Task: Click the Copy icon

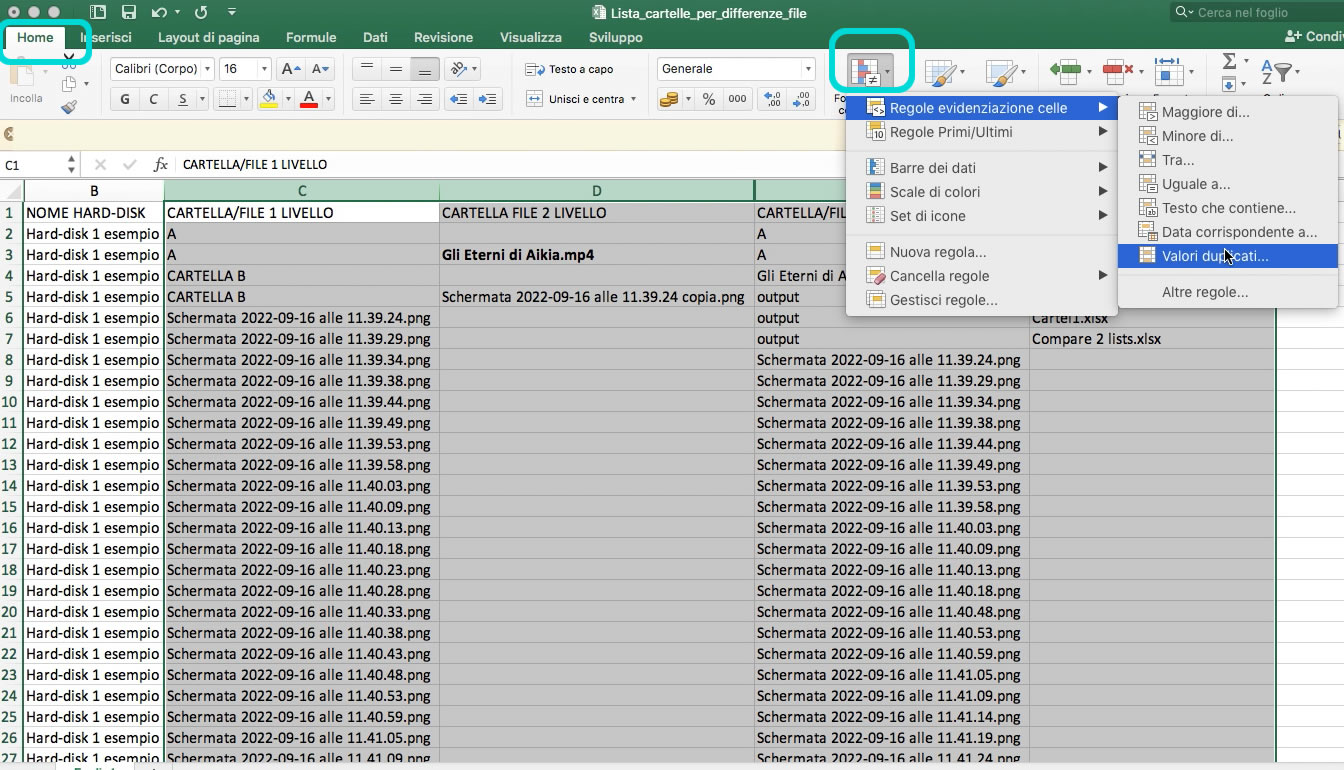Action: [69, 84]
